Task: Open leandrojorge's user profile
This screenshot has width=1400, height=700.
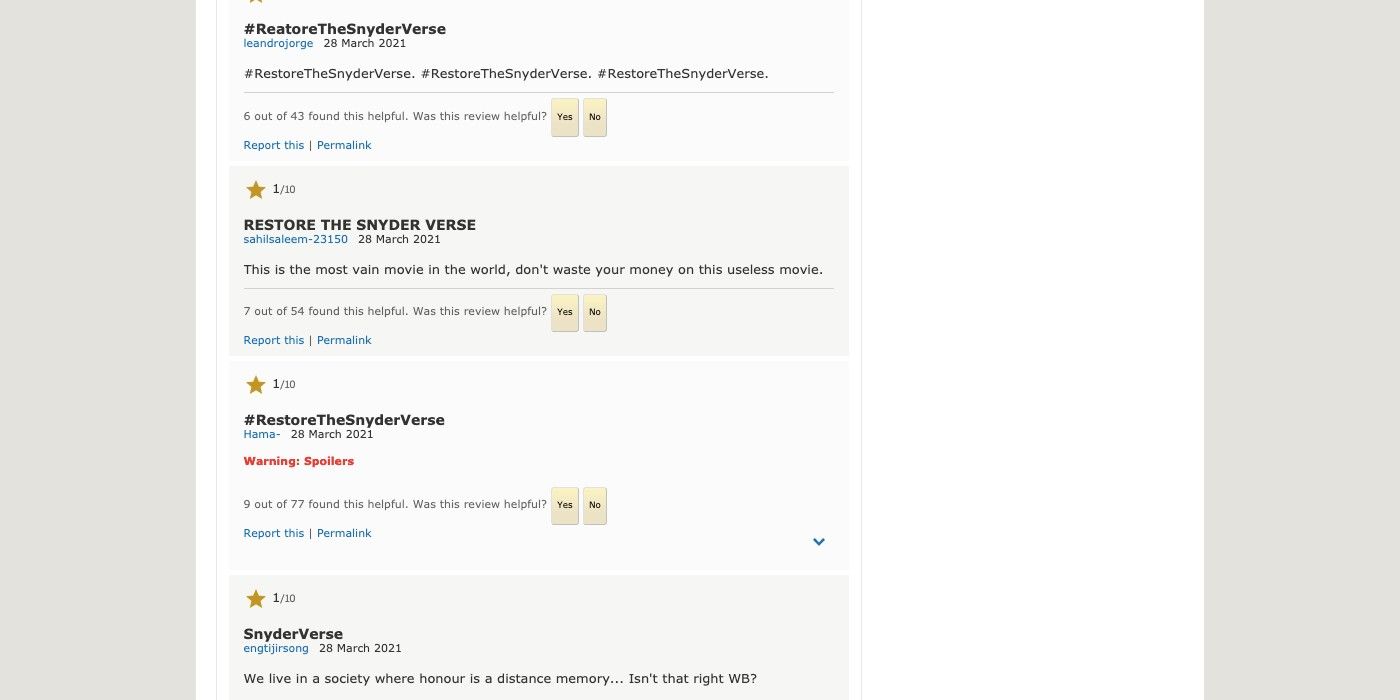Action: pyautogui.click(x=278, y=44)
